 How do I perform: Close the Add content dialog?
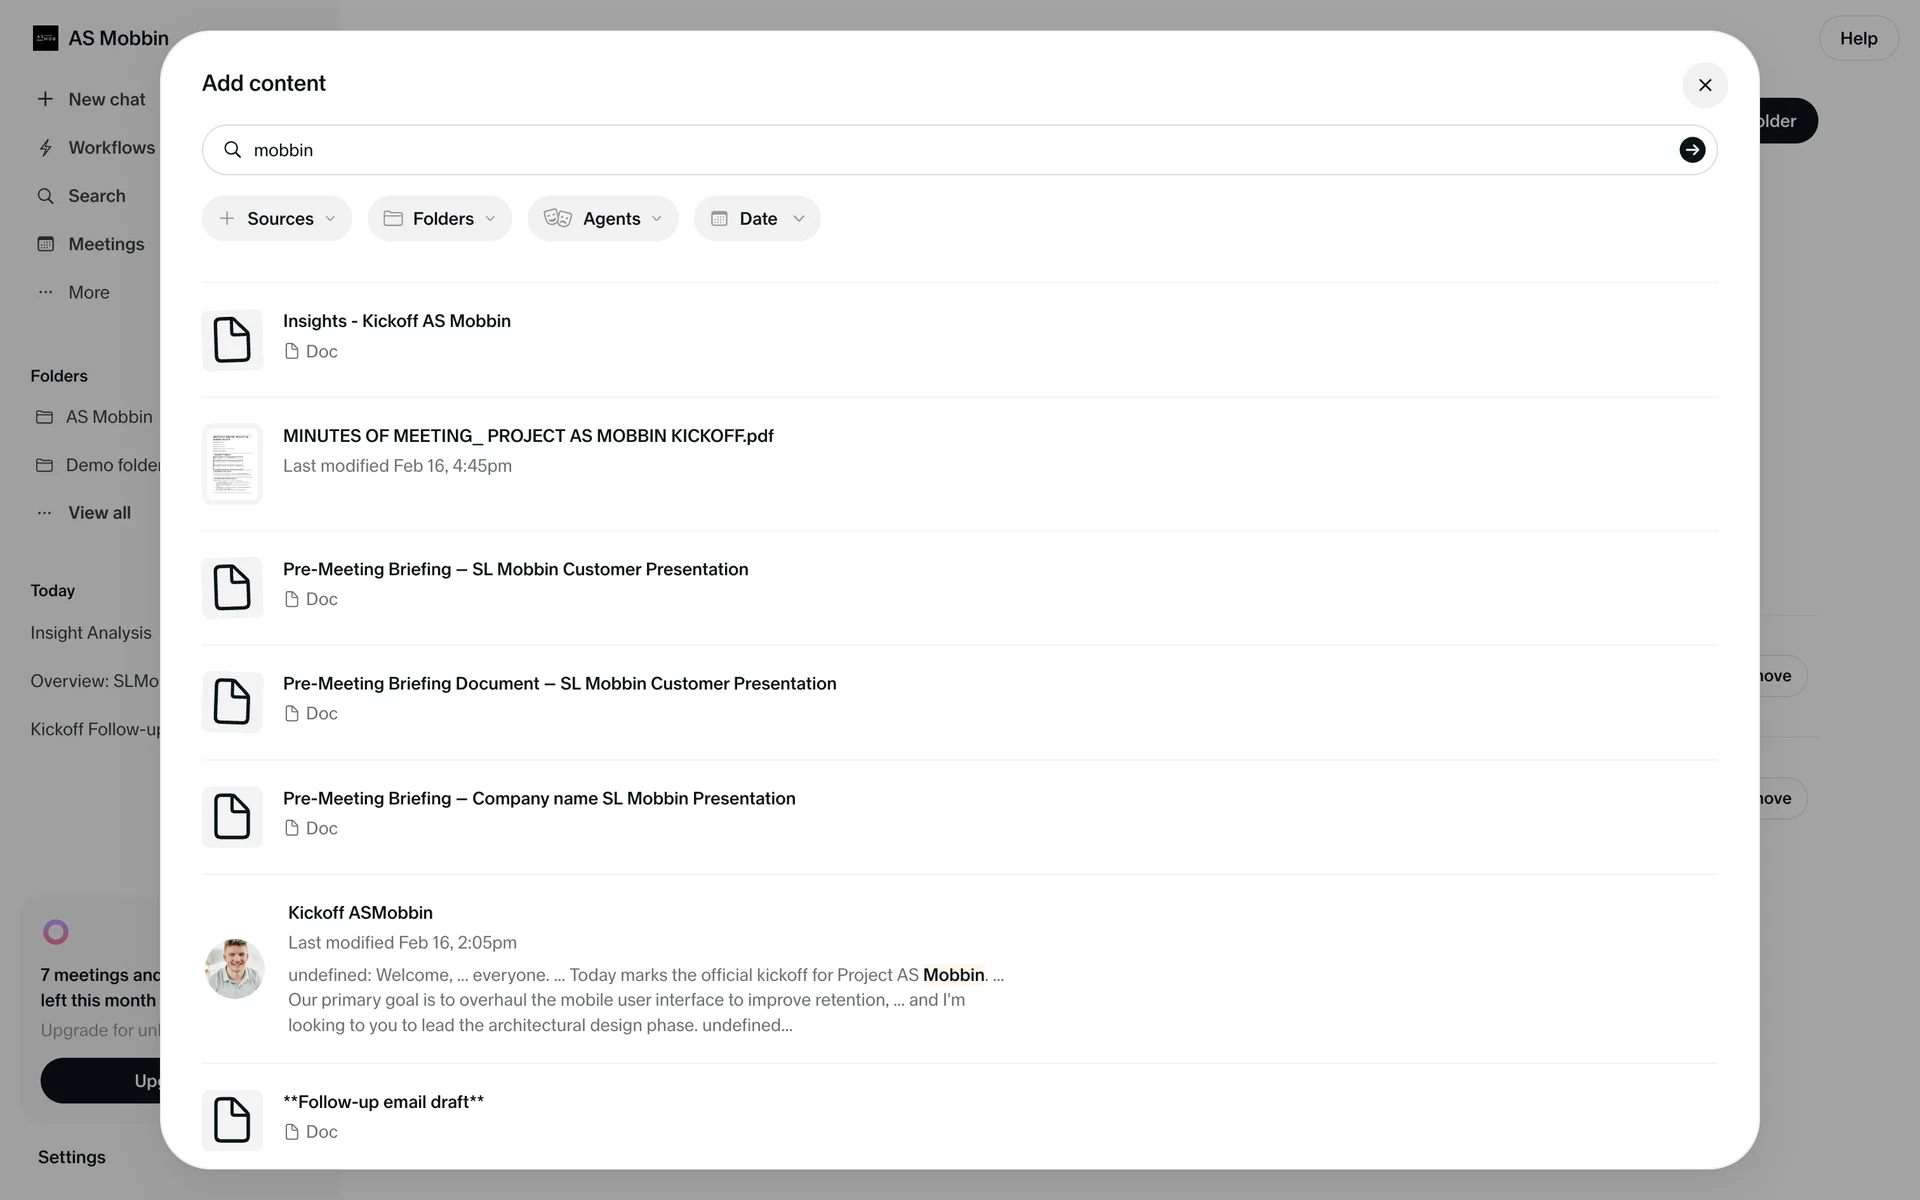click(x=1705, y=85)
